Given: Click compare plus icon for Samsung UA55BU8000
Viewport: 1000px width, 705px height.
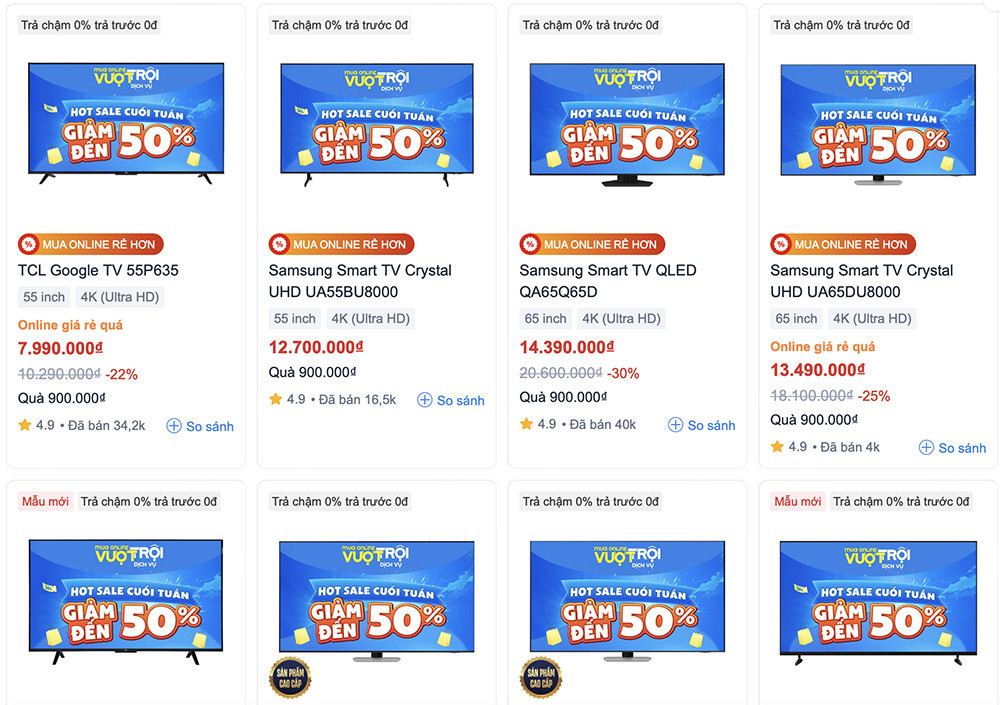Looking at the screenshot, I should click(x=424, y=400).
